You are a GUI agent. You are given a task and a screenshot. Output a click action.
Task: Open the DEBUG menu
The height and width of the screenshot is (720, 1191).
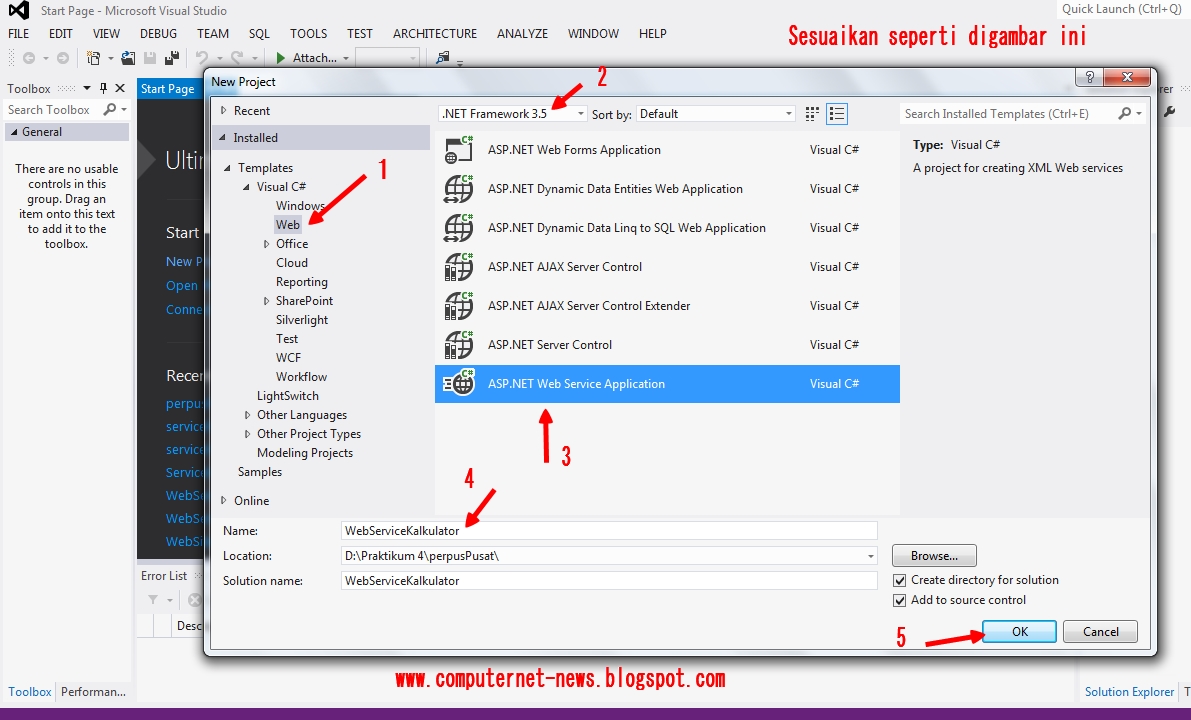click(x=158, y=33)
